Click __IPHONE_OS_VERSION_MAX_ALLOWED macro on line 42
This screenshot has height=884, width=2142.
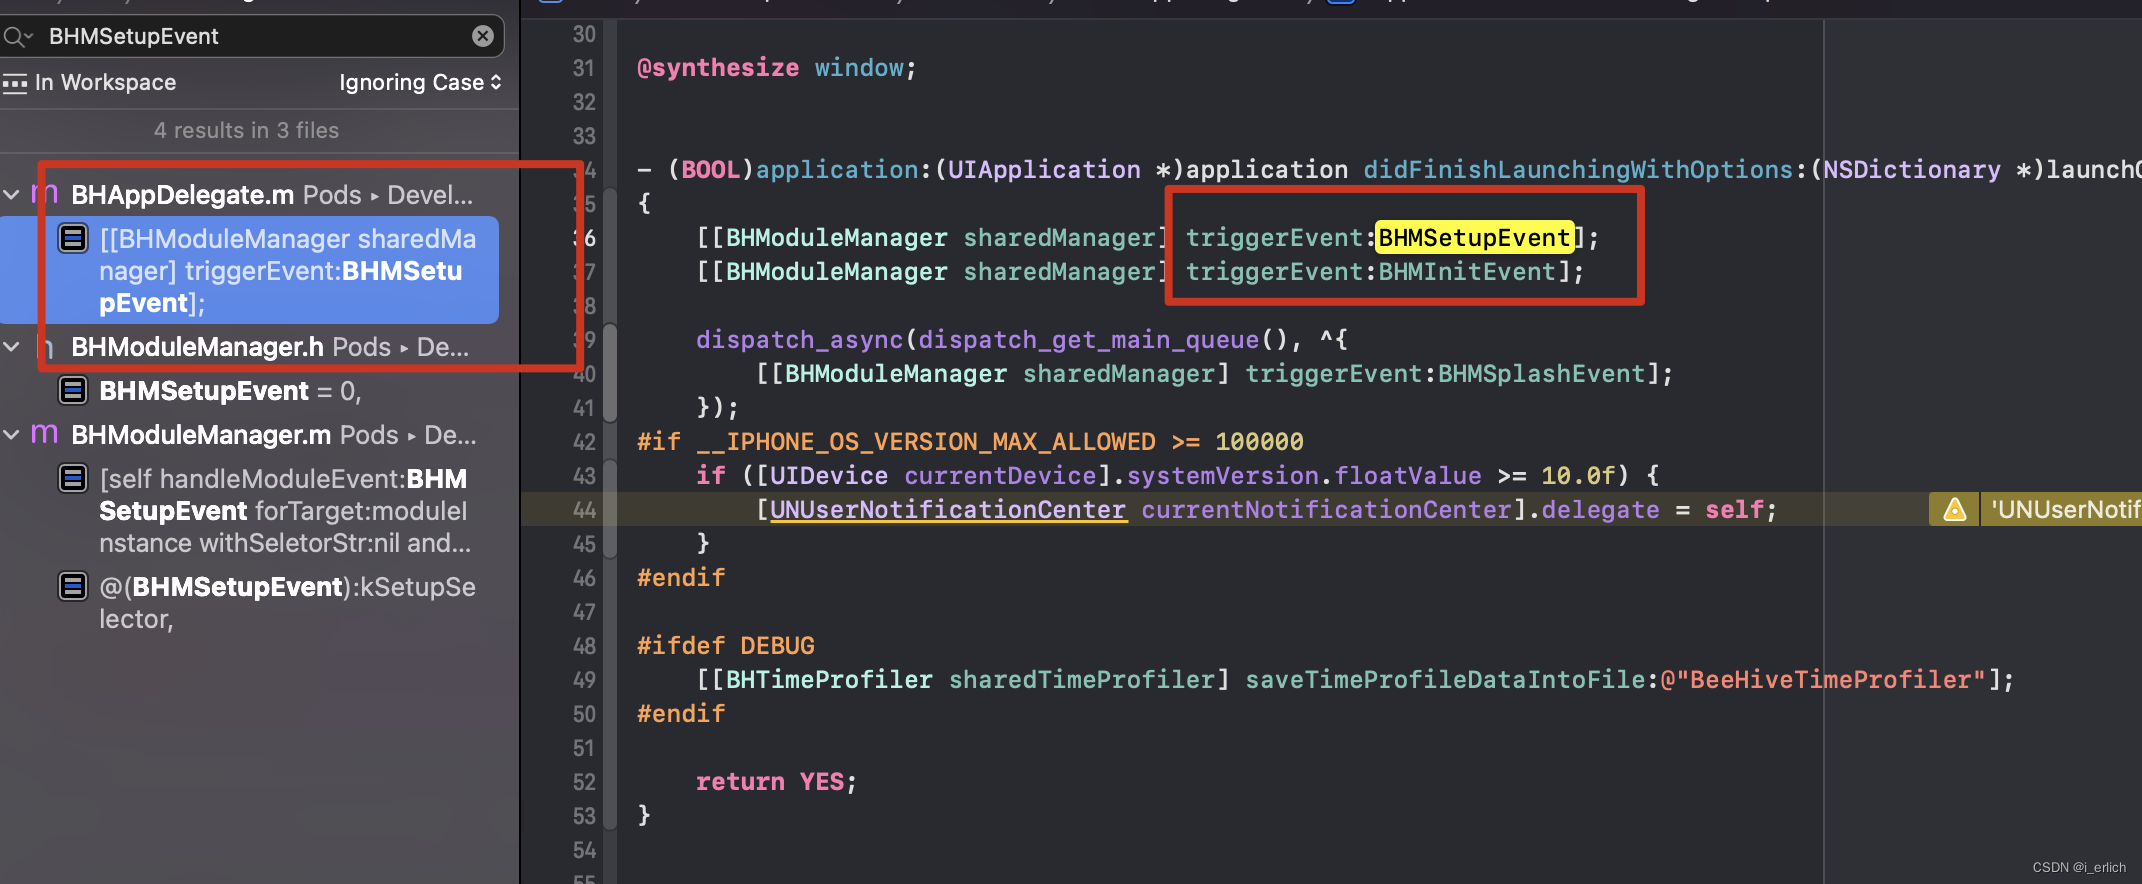tap(926, 442)
